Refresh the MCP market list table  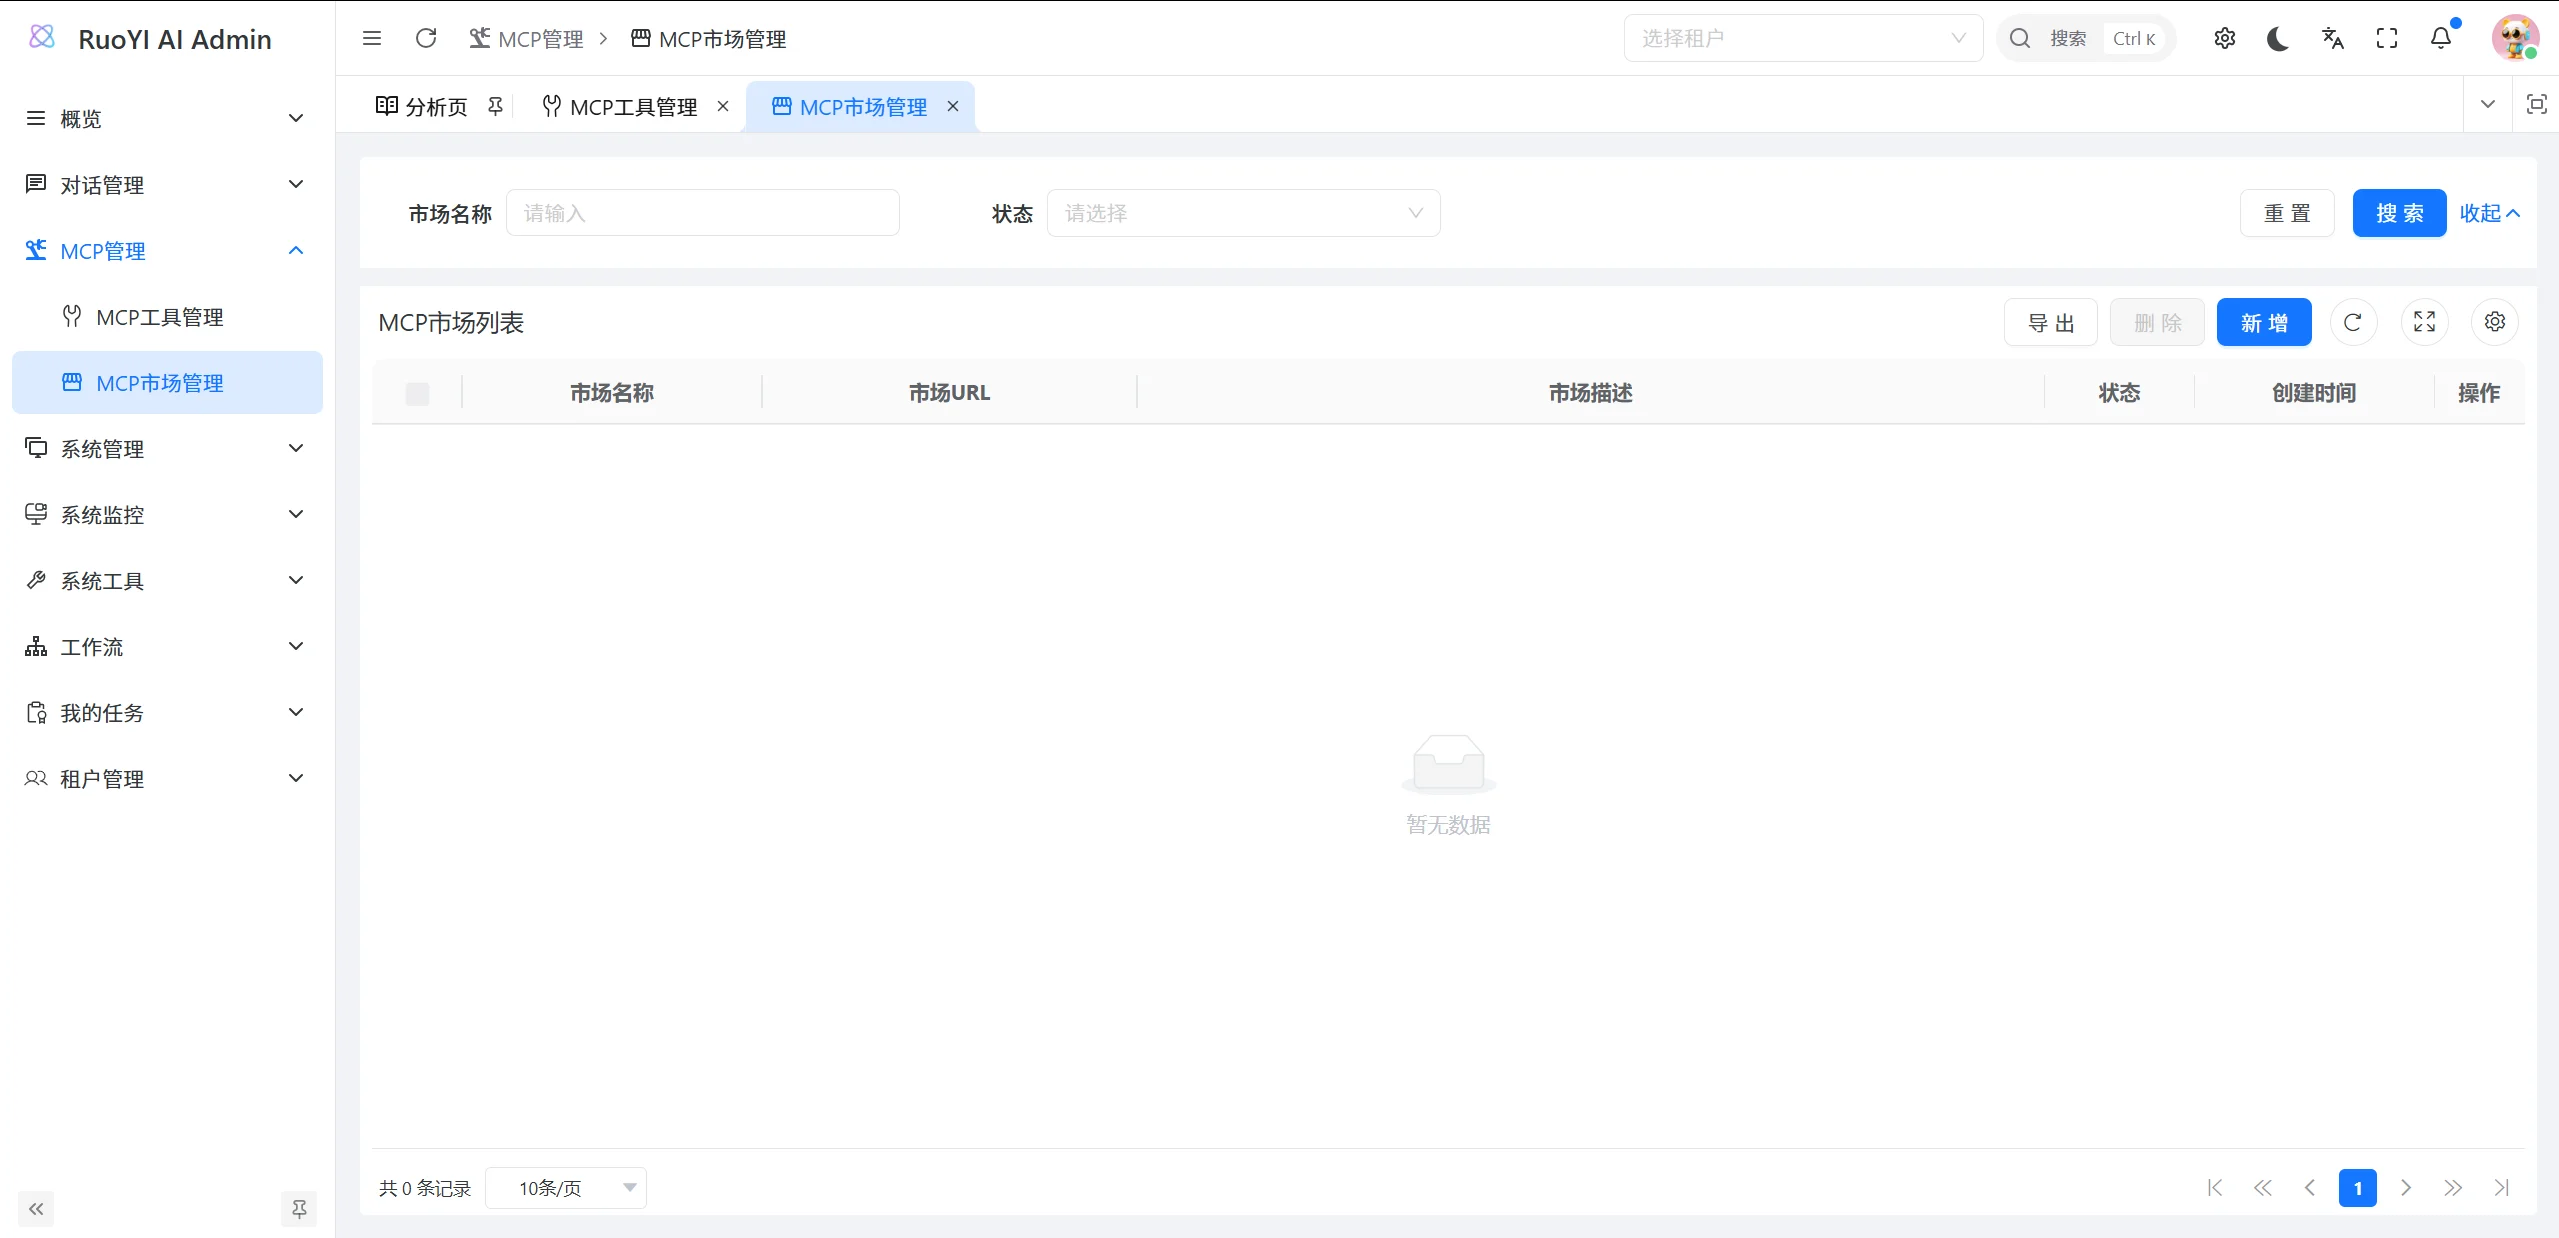tap(2353, 322)
